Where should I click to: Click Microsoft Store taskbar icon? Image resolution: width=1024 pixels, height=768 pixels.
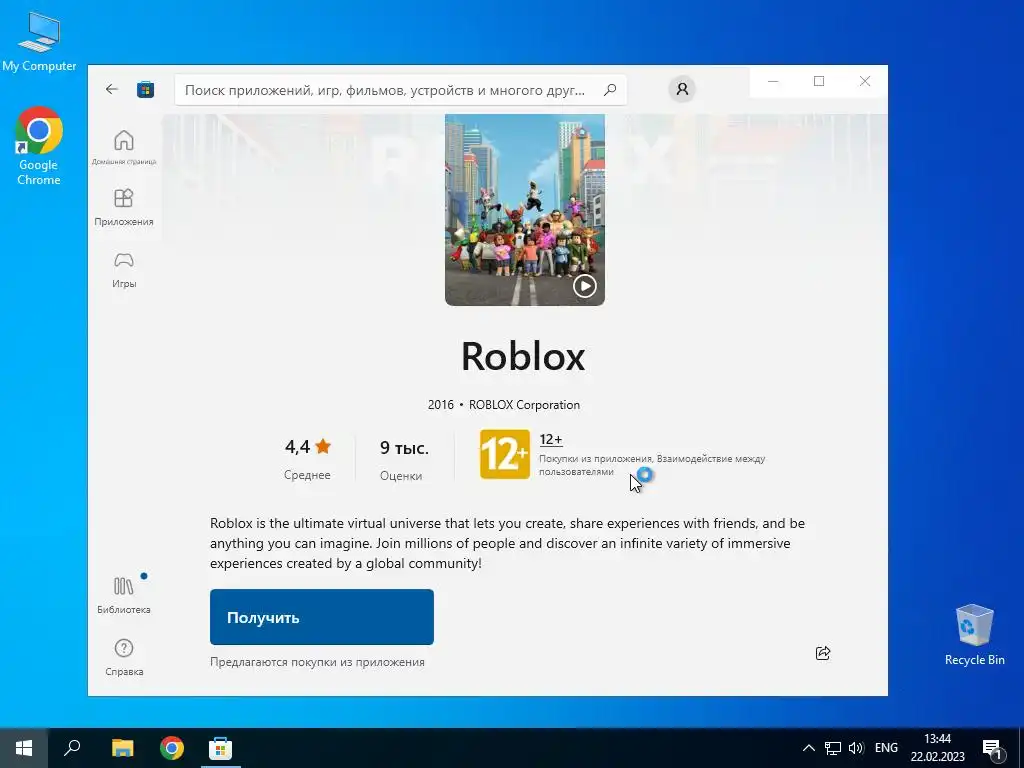click(220, 748)
